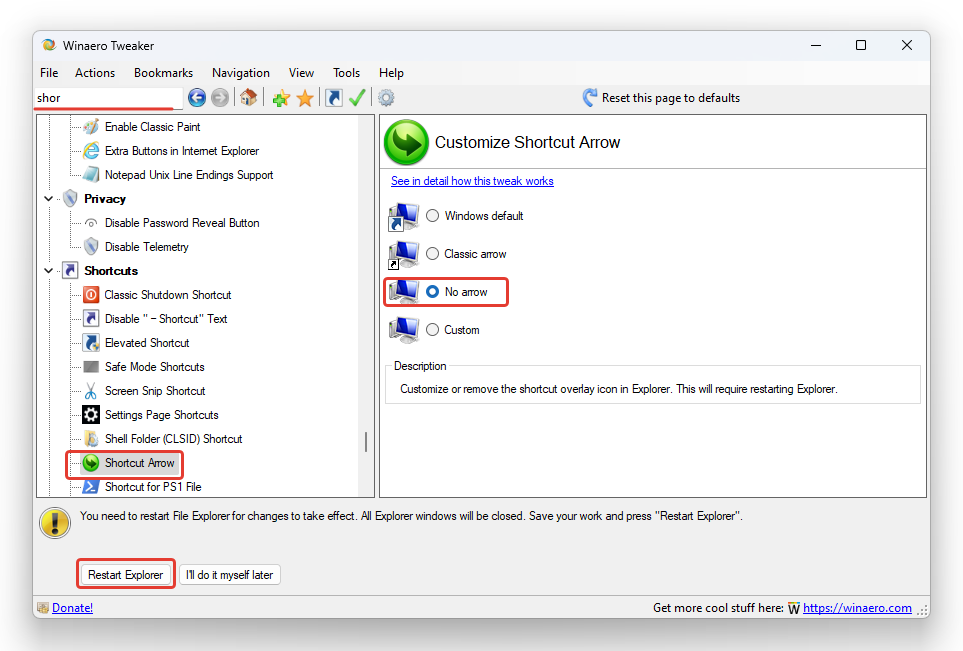Screen dimensions: 963x651
Task: Add bookmark with green plus star icon
Action: tap(281, 98)
